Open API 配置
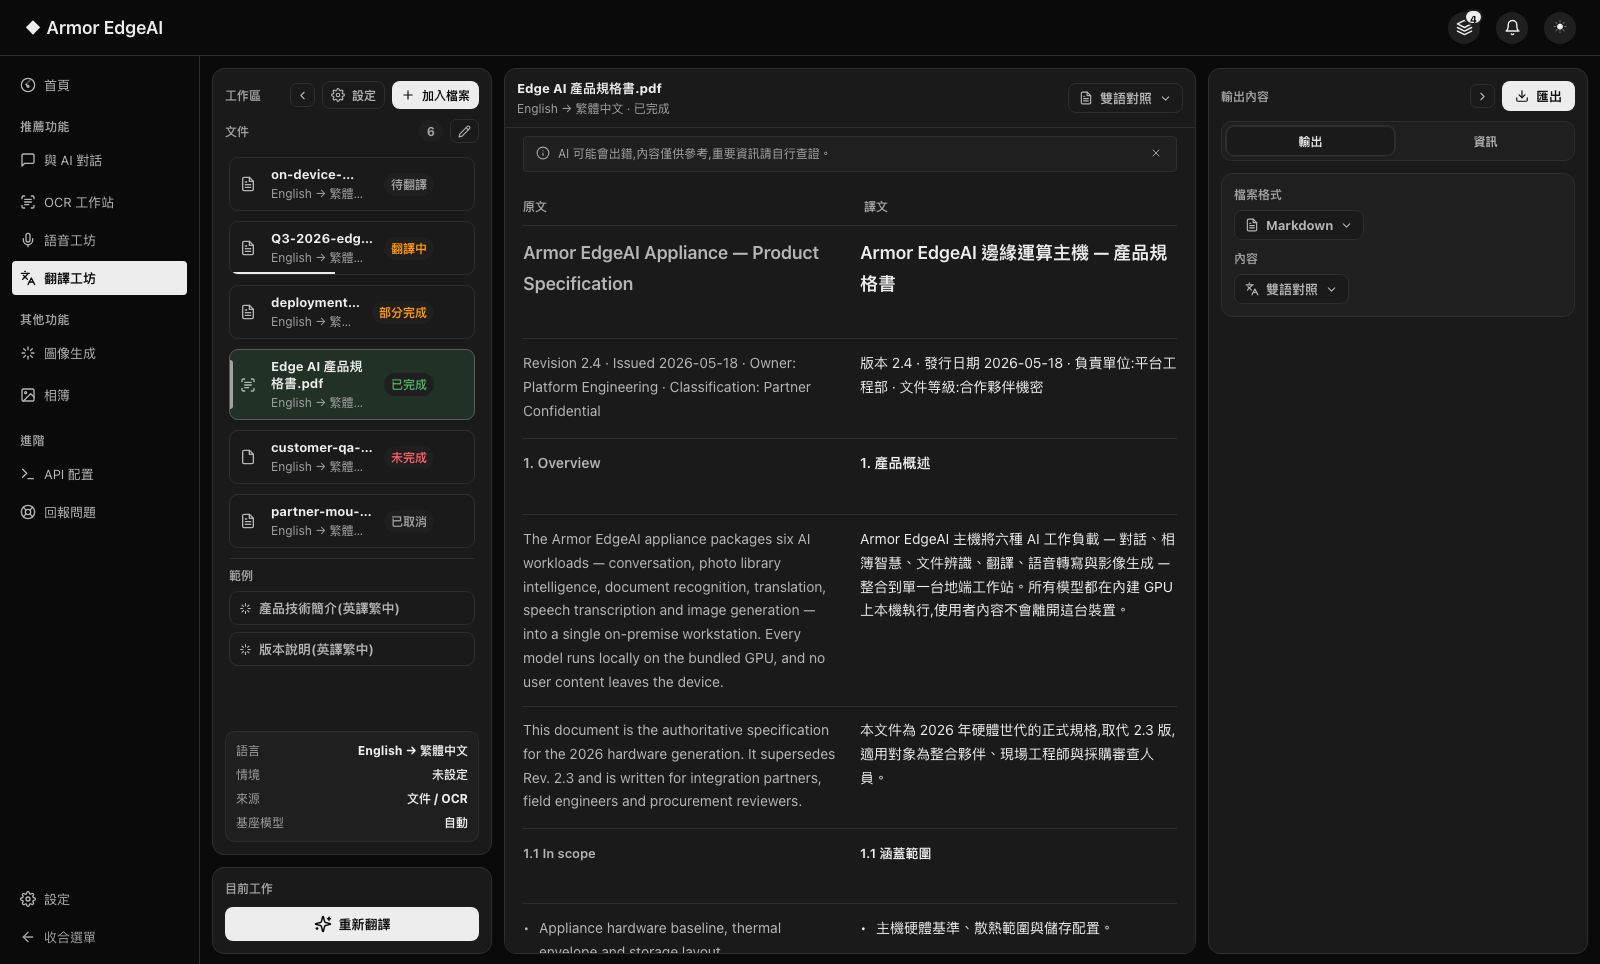This screenshot has width=1600, height=964. coord(99,474)
